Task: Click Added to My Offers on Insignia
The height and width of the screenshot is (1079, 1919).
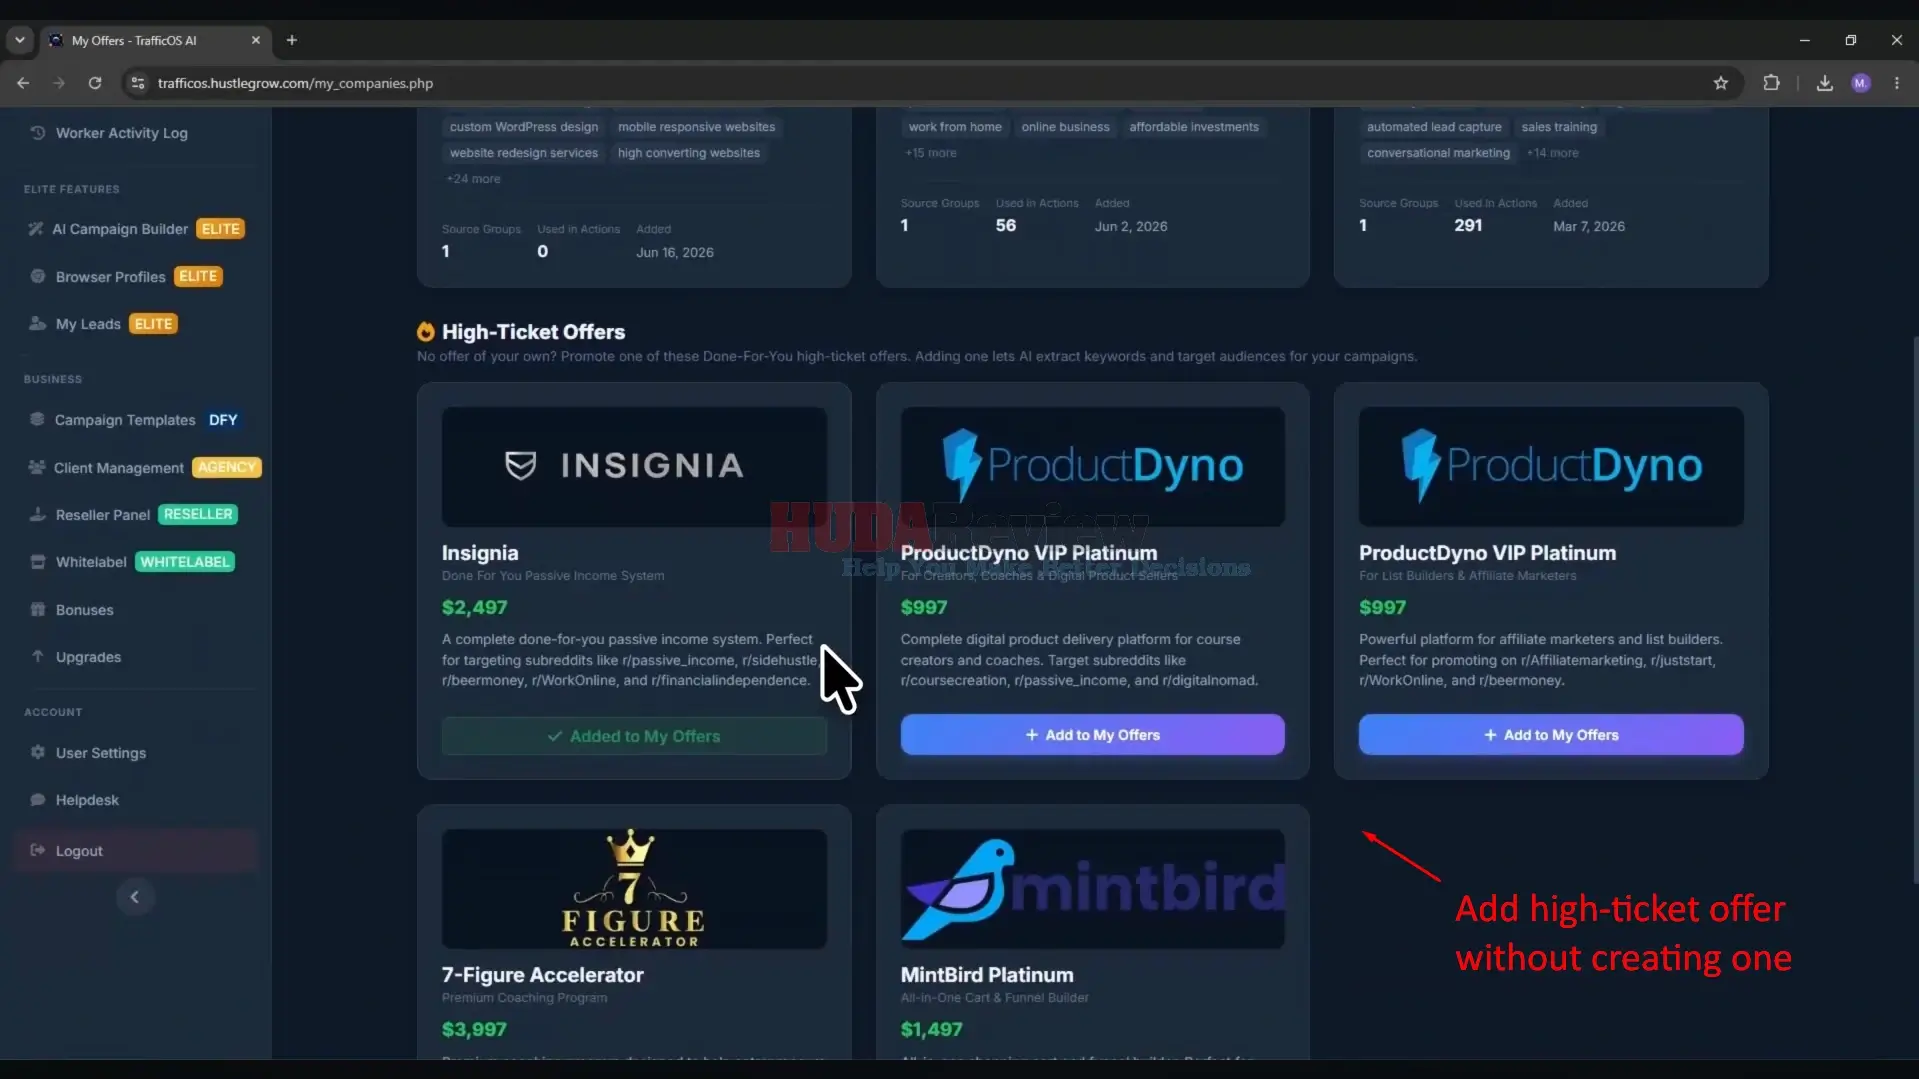Action: click(634, 736)
